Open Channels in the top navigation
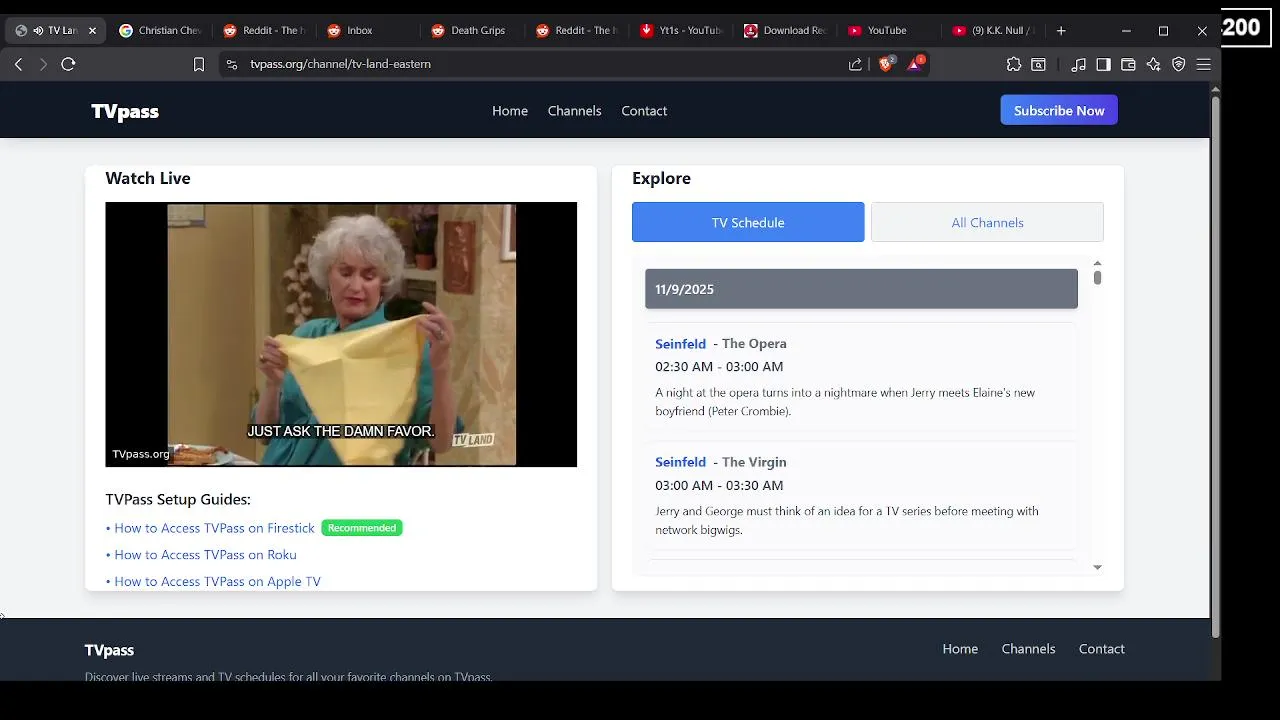 coord(574,111)
